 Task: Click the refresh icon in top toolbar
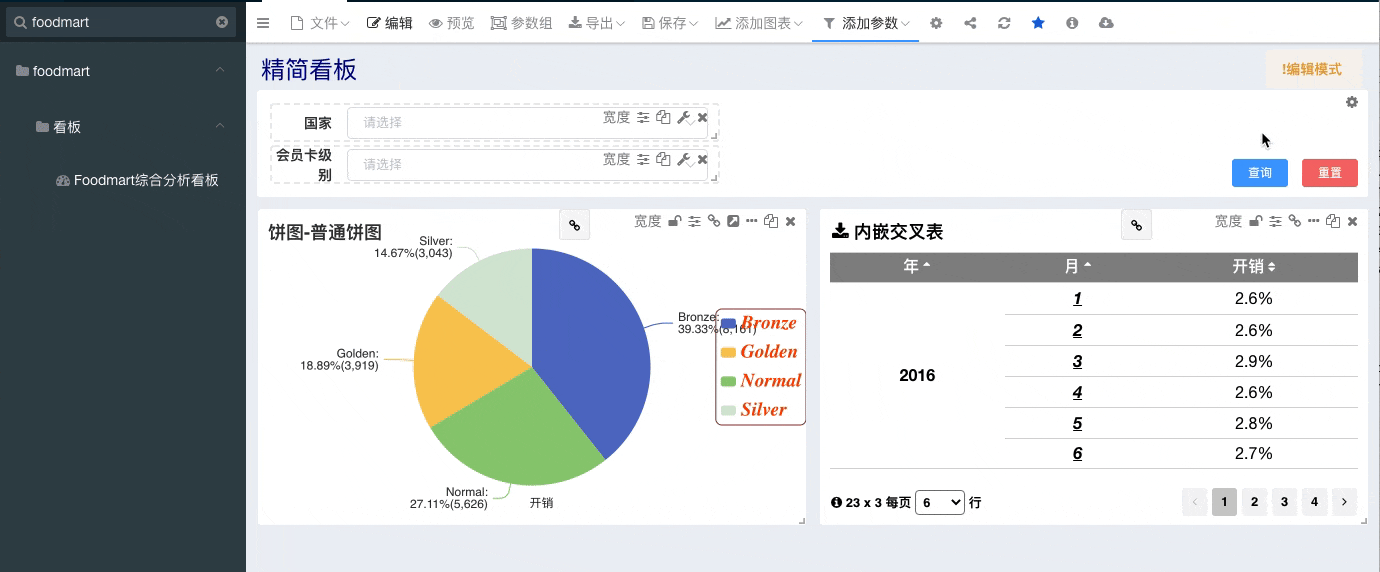click(1004, 23)
